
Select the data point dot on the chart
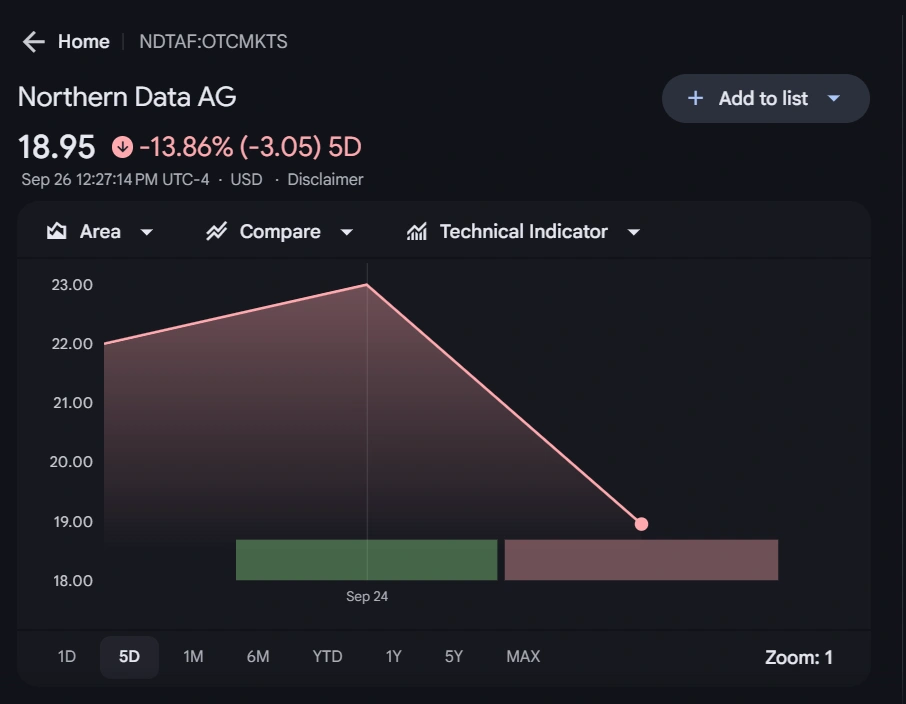point(641,523)
